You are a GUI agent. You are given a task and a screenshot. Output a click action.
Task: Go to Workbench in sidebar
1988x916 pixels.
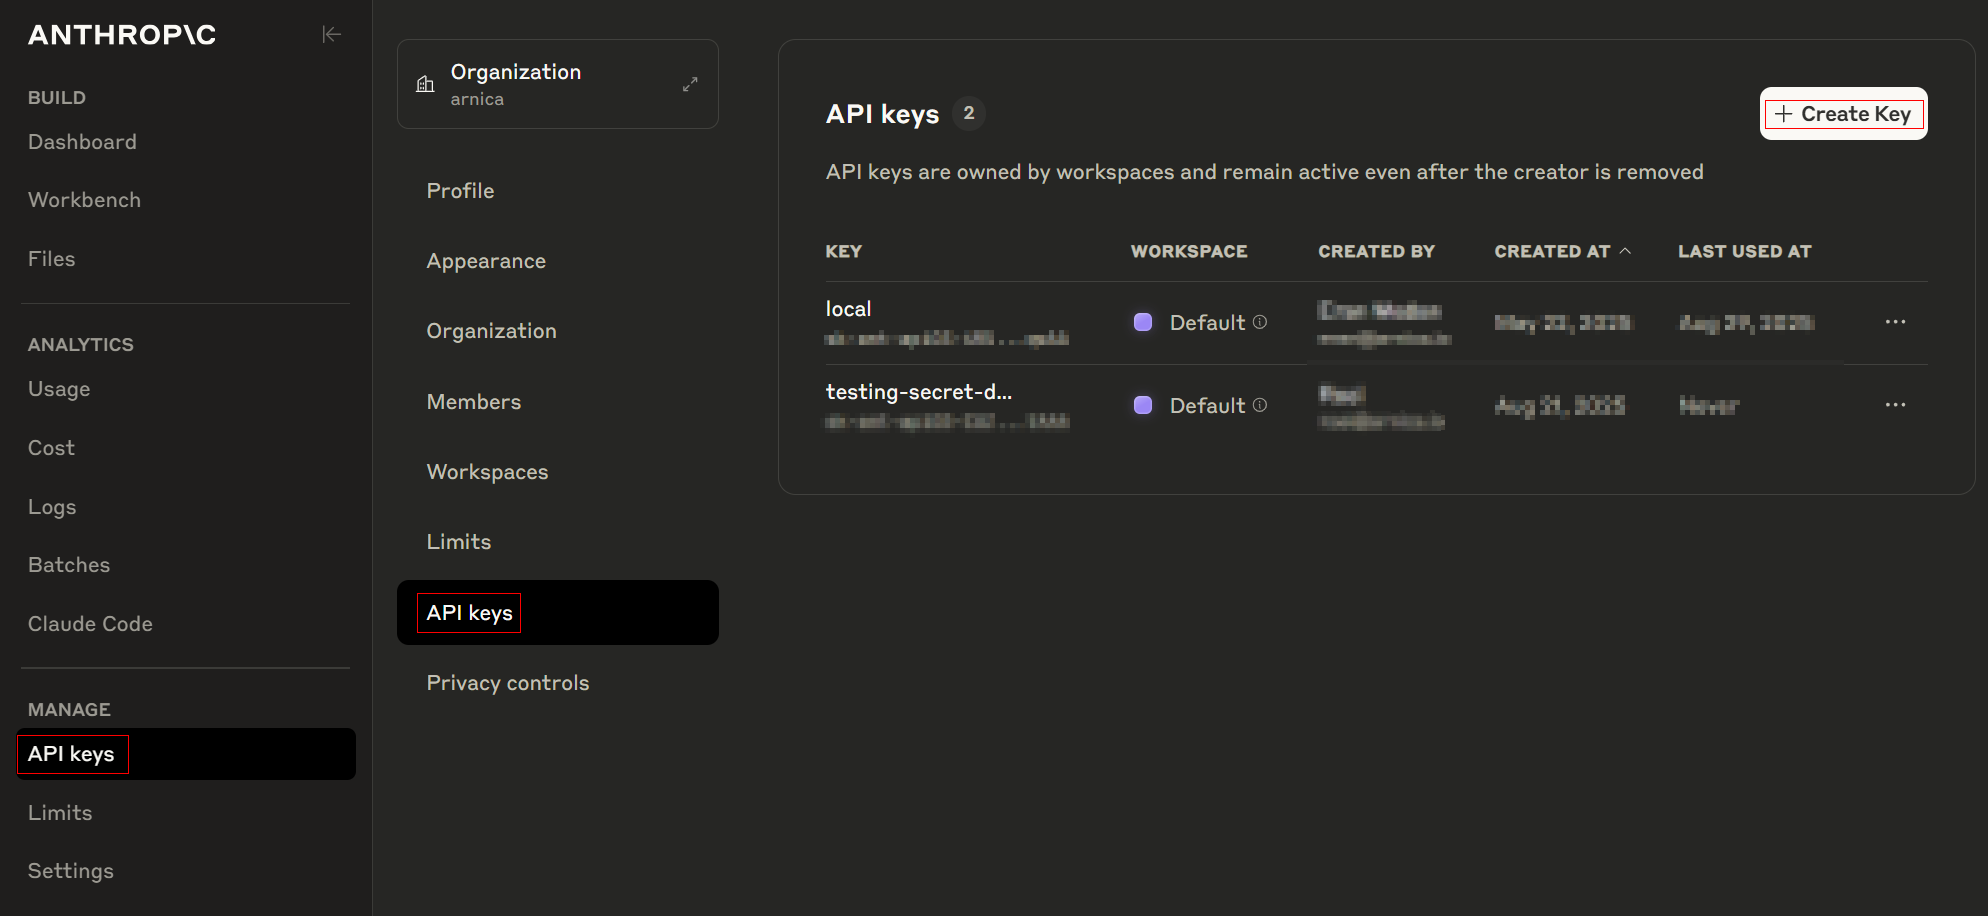pos(84,200)
